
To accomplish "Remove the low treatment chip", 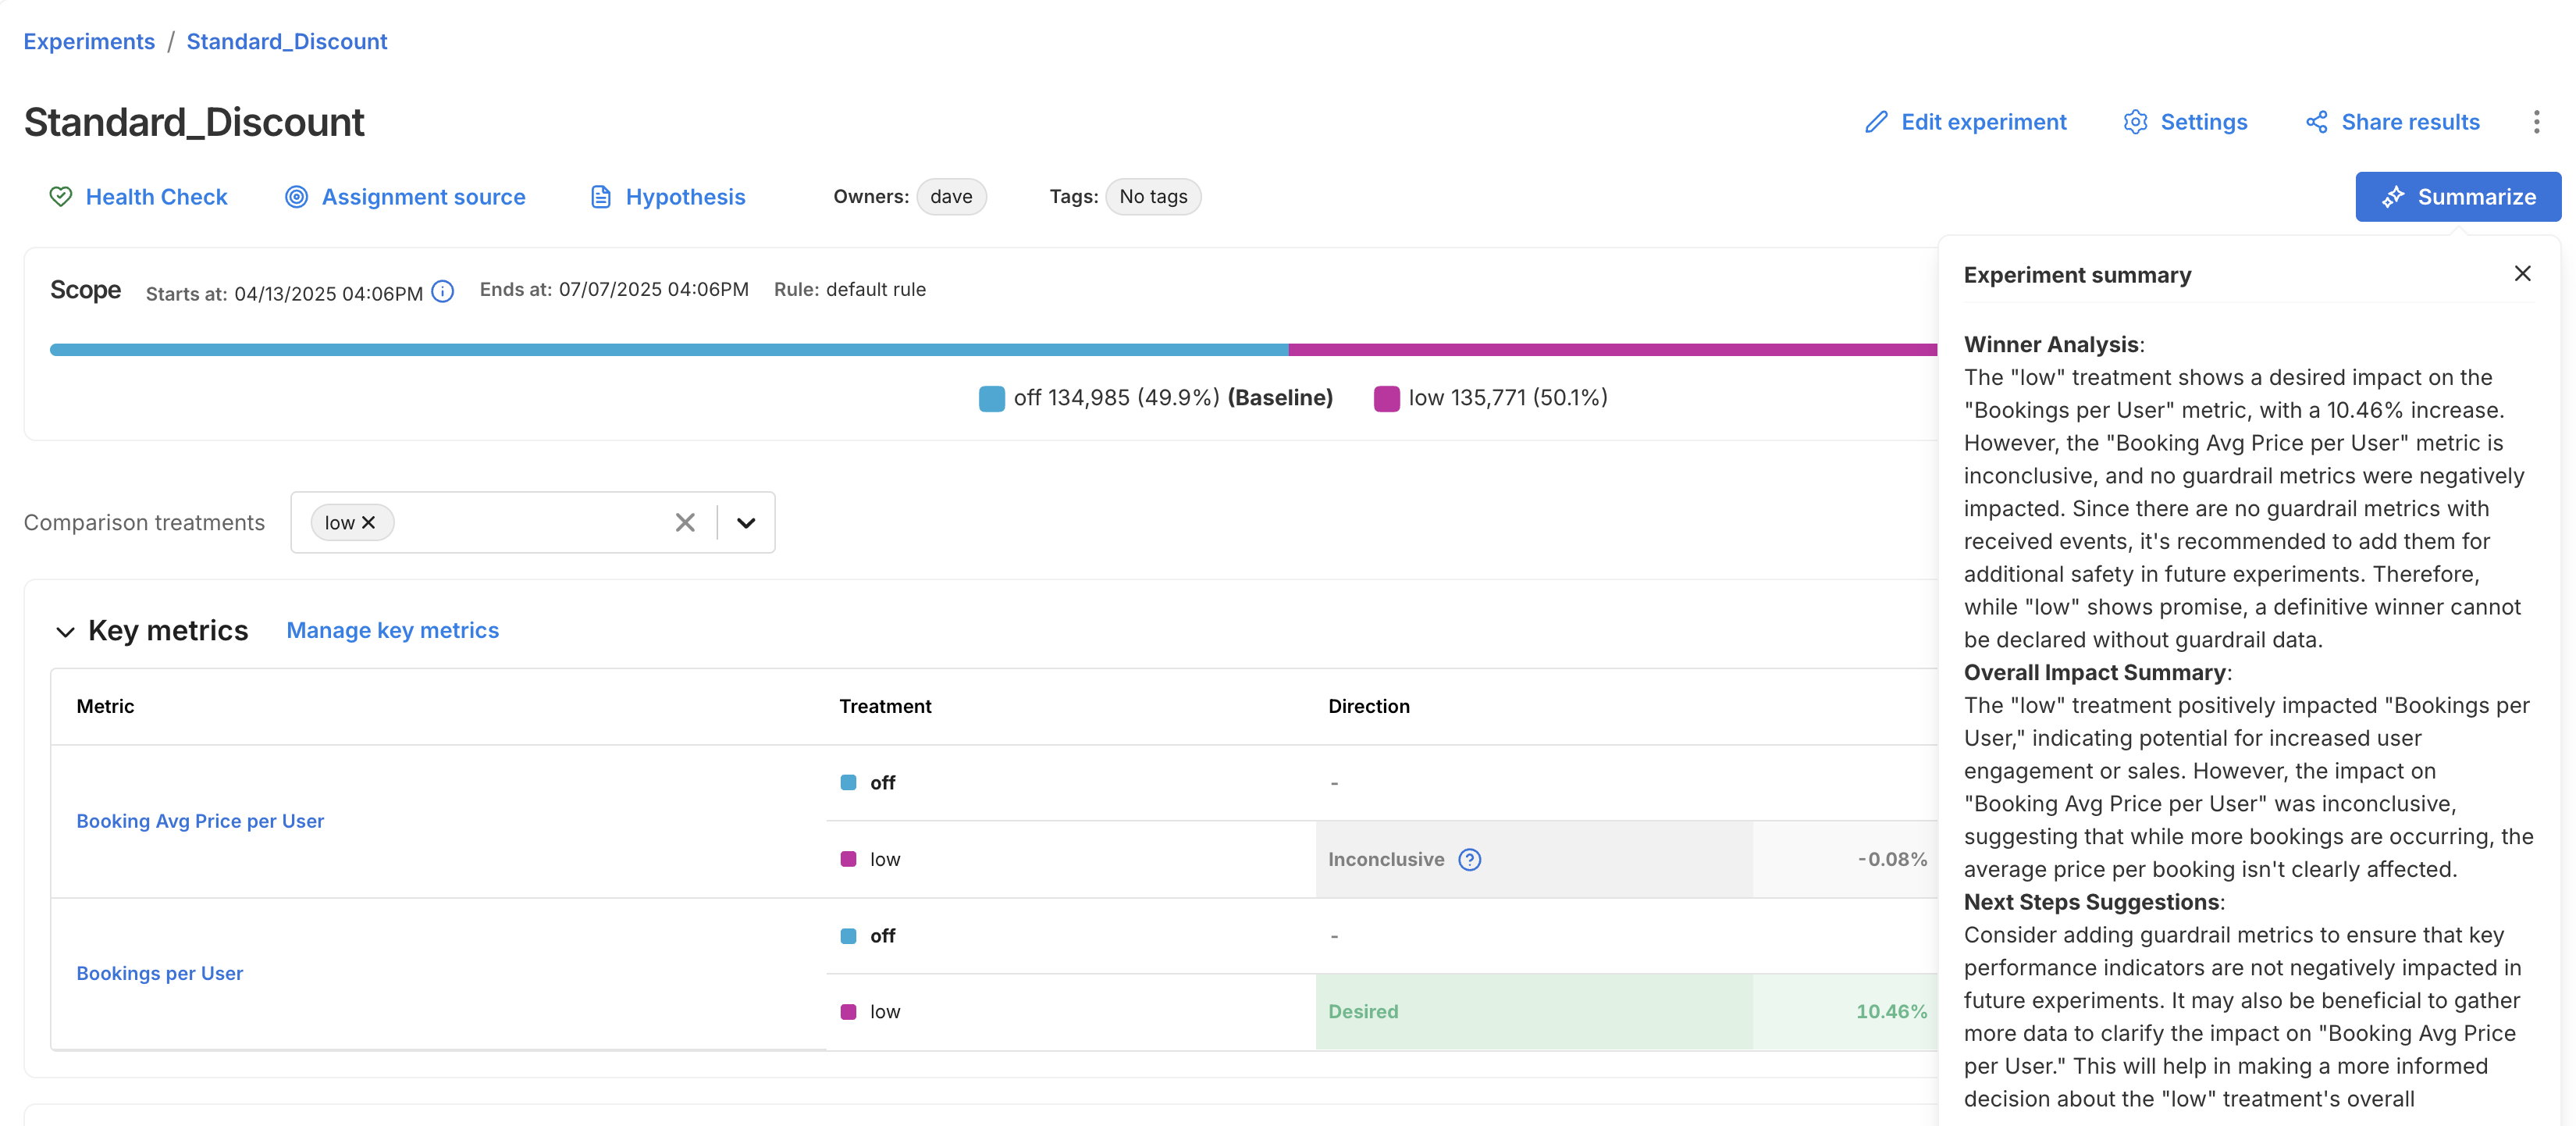I will click(x=368, y=522).
